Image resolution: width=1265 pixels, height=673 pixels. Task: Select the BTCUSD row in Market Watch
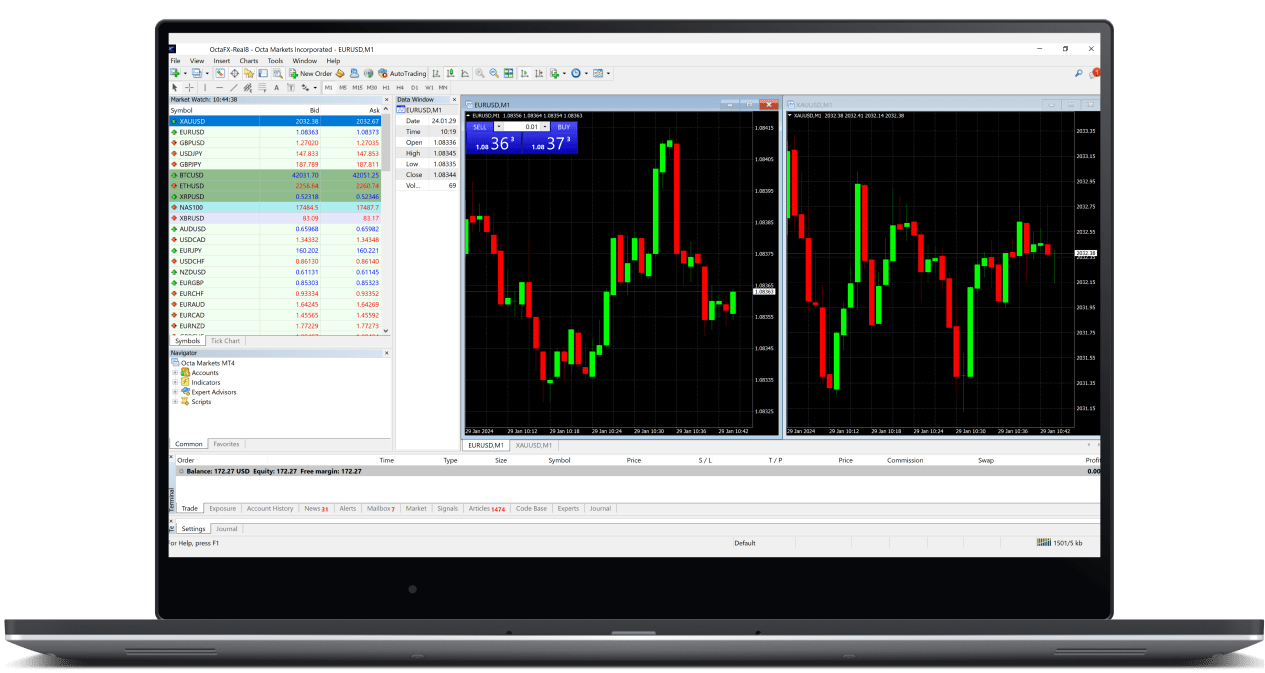(x=275, y=175)
